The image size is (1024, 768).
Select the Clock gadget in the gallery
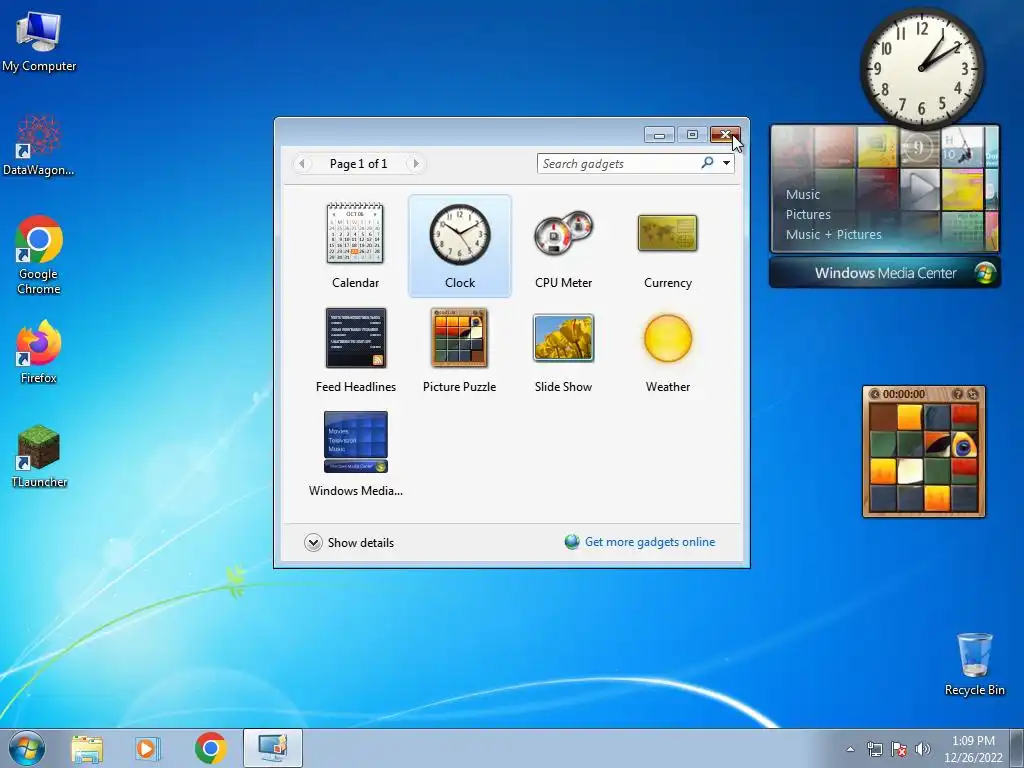(460, 246)
